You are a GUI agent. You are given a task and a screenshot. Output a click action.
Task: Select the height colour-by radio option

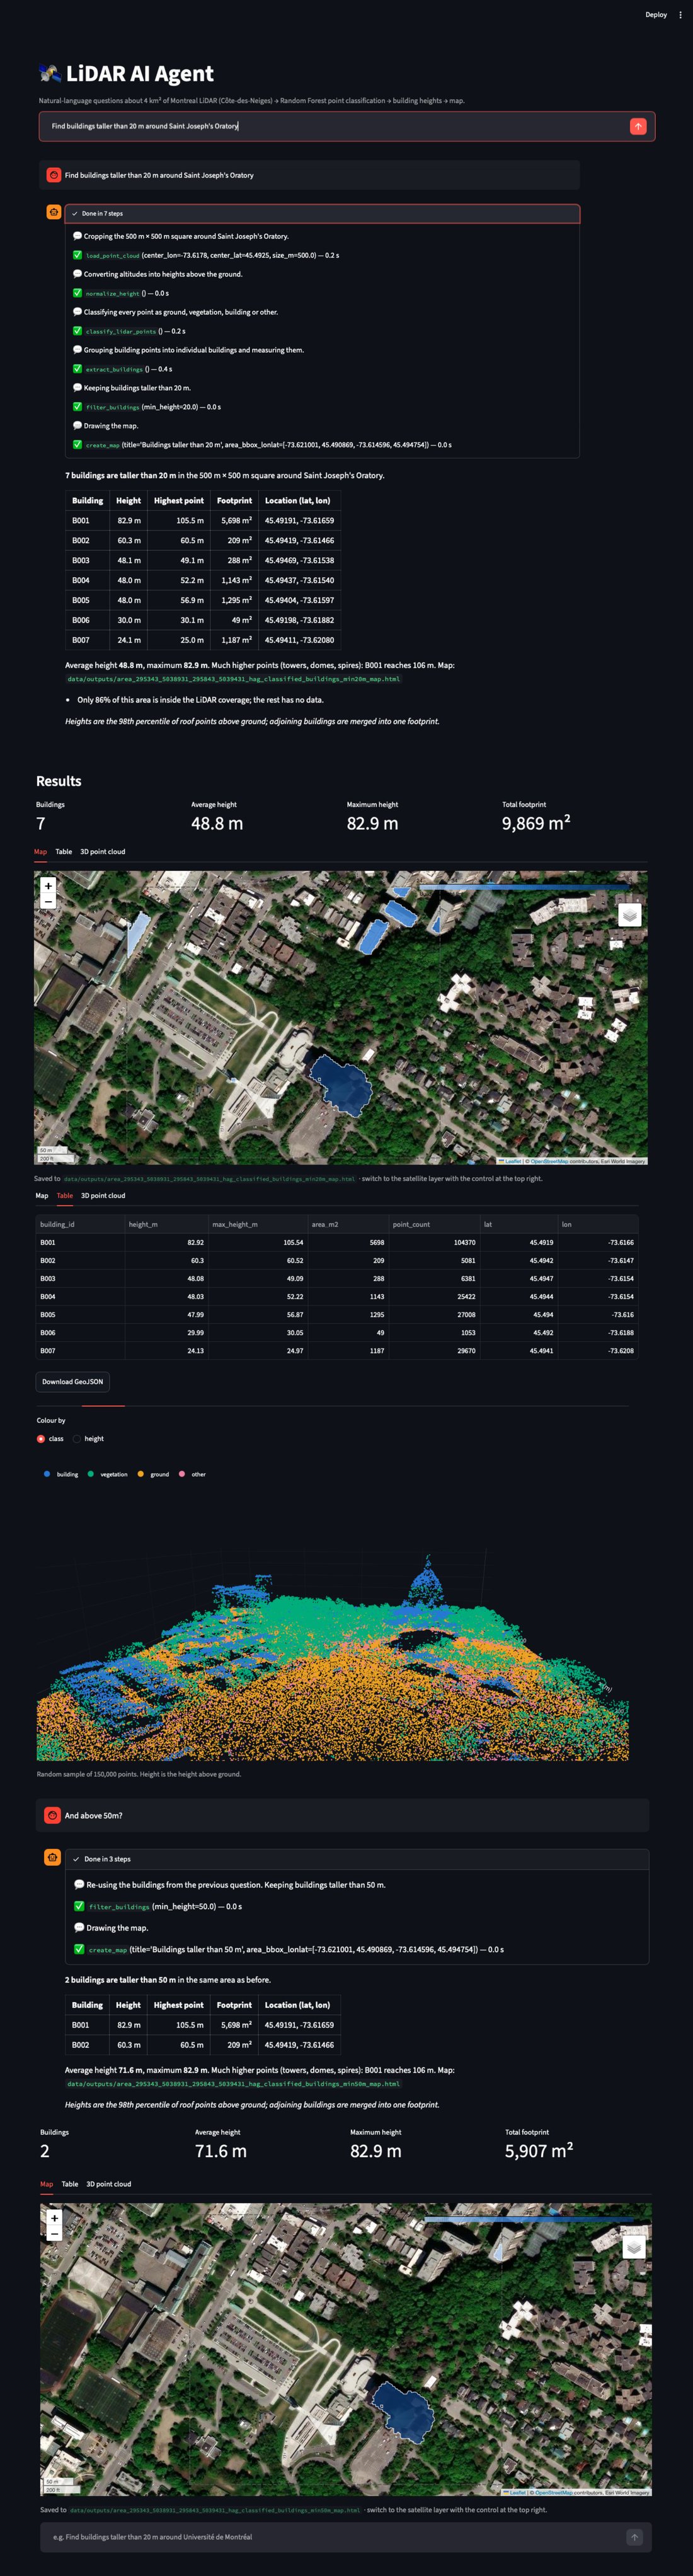[x=77, y=1439]
